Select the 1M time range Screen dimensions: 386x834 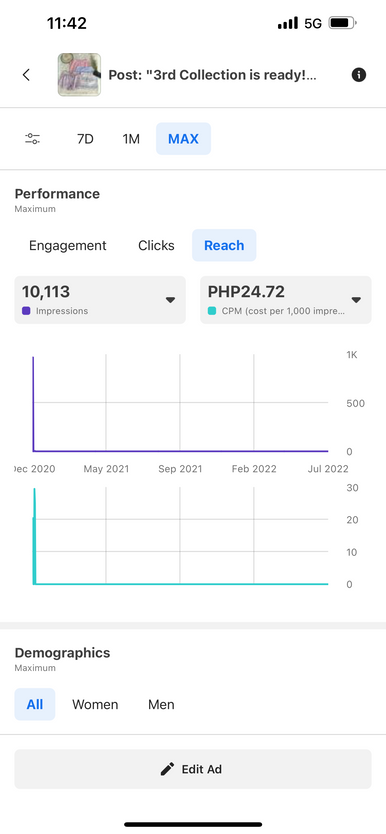(131, 139)
